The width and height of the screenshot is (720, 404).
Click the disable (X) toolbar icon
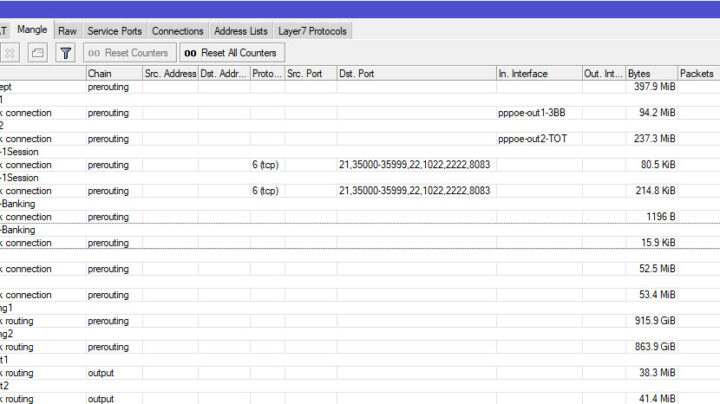(x=10, y=52)
